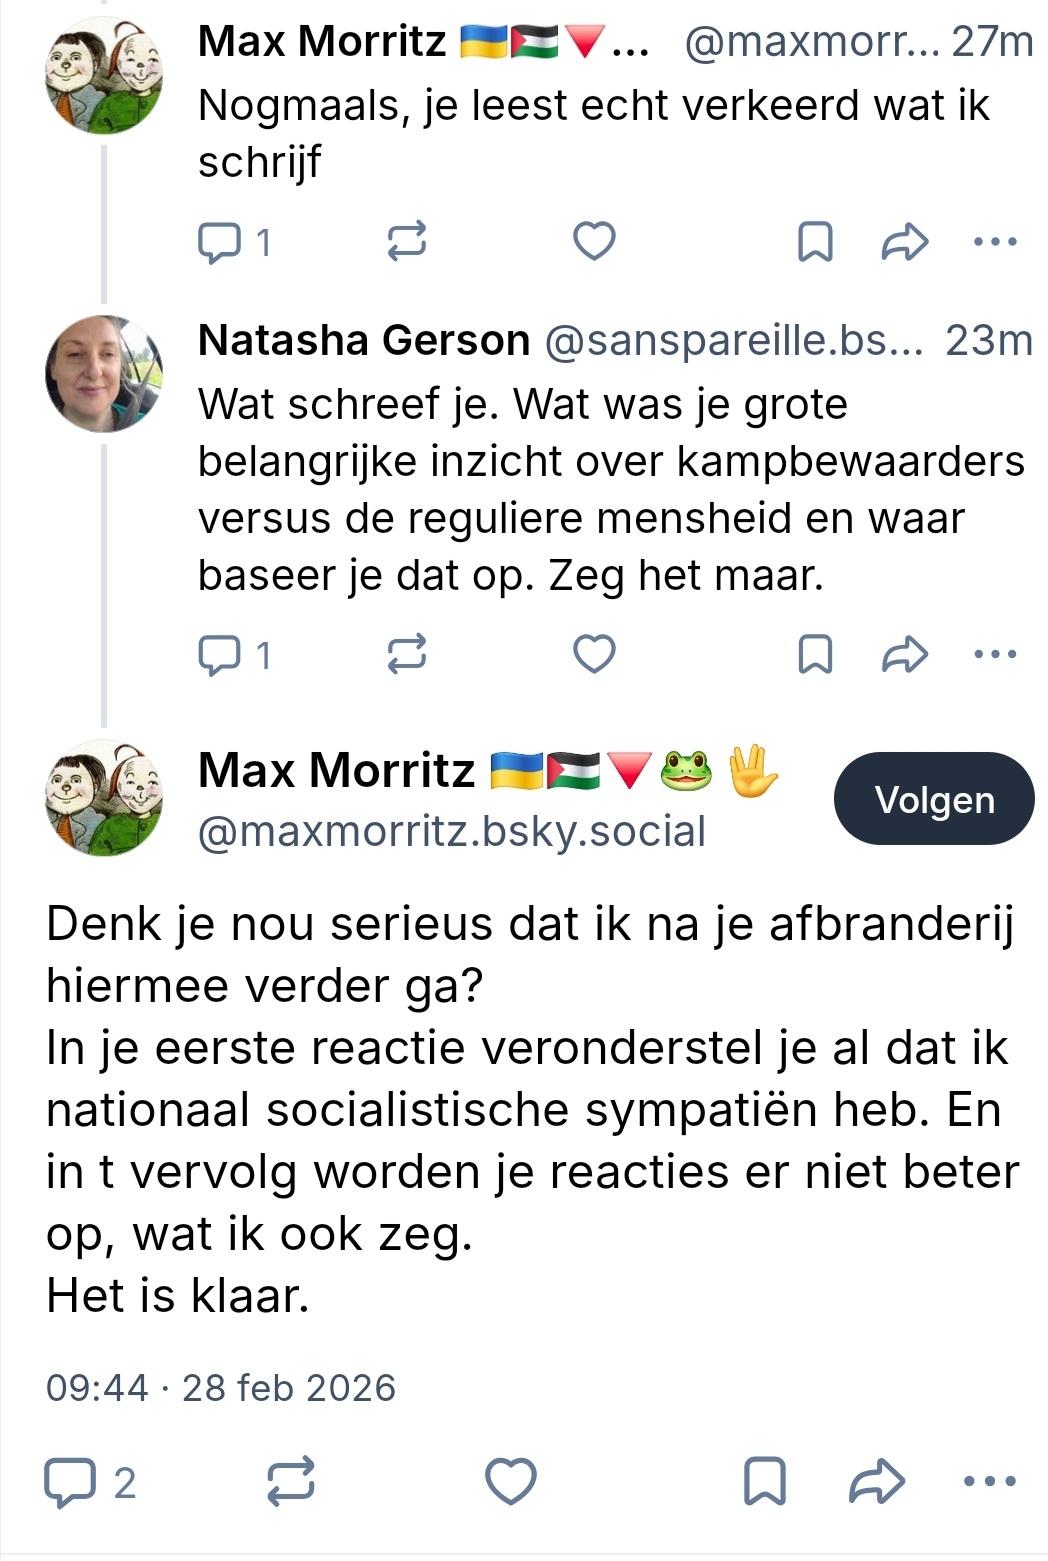Reply to the main post
This screenshot has width=1048, height=1561.
[x=70, y=1482]
